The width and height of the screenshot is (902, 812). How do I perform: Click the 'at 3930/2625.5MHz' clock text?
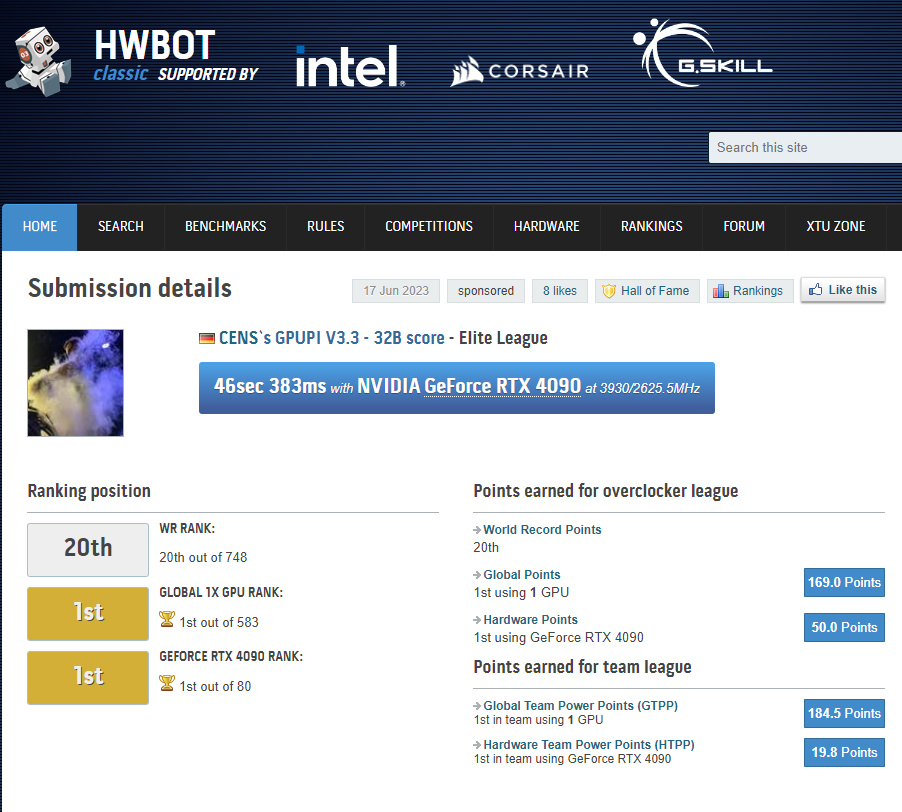pyautogui.click(x=643, y=389)
